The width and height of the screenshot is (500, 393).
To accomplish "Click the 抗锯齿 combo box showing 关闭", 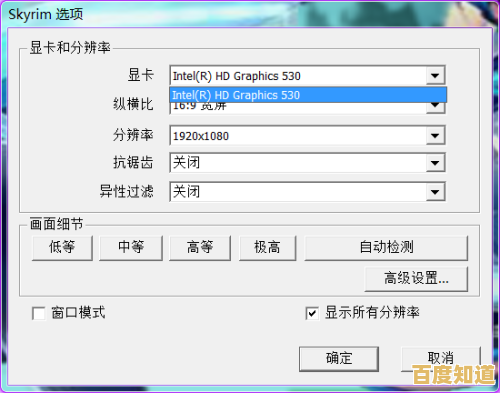I will coord(307,163).
